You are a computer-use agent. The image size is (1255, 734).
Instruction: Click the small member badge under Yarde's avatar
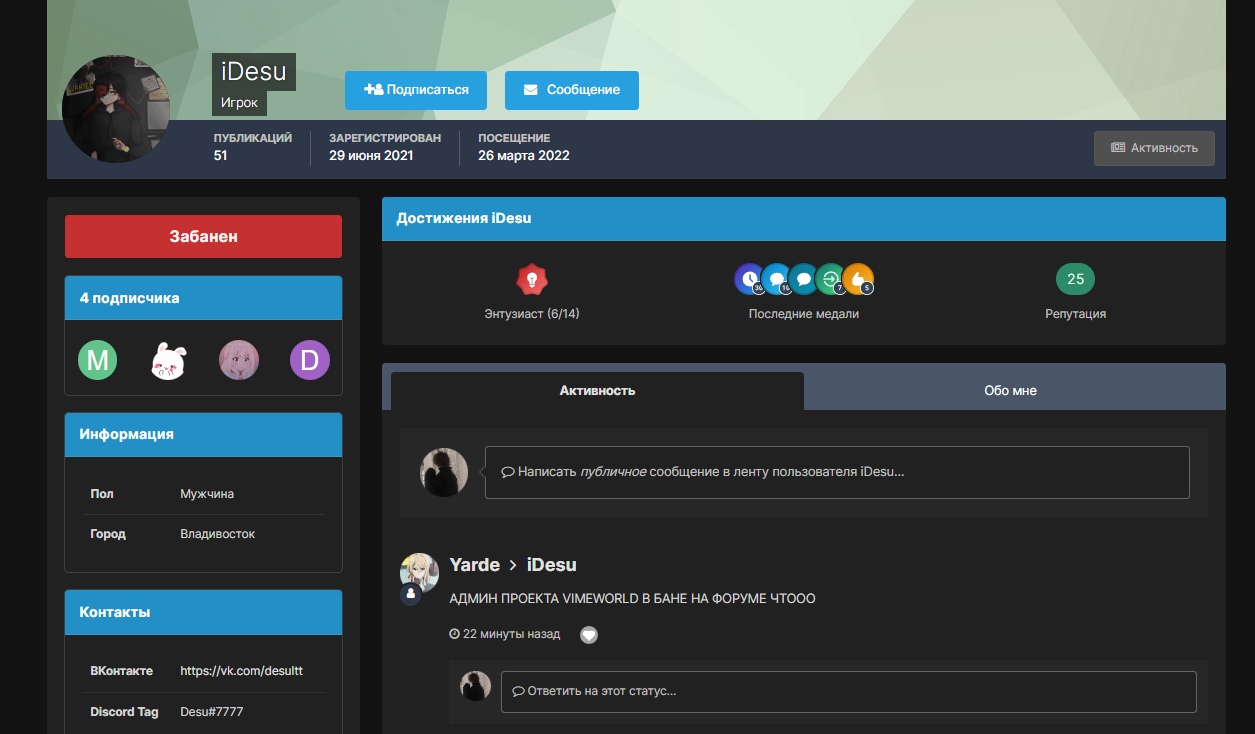click(x=410, y=594)
